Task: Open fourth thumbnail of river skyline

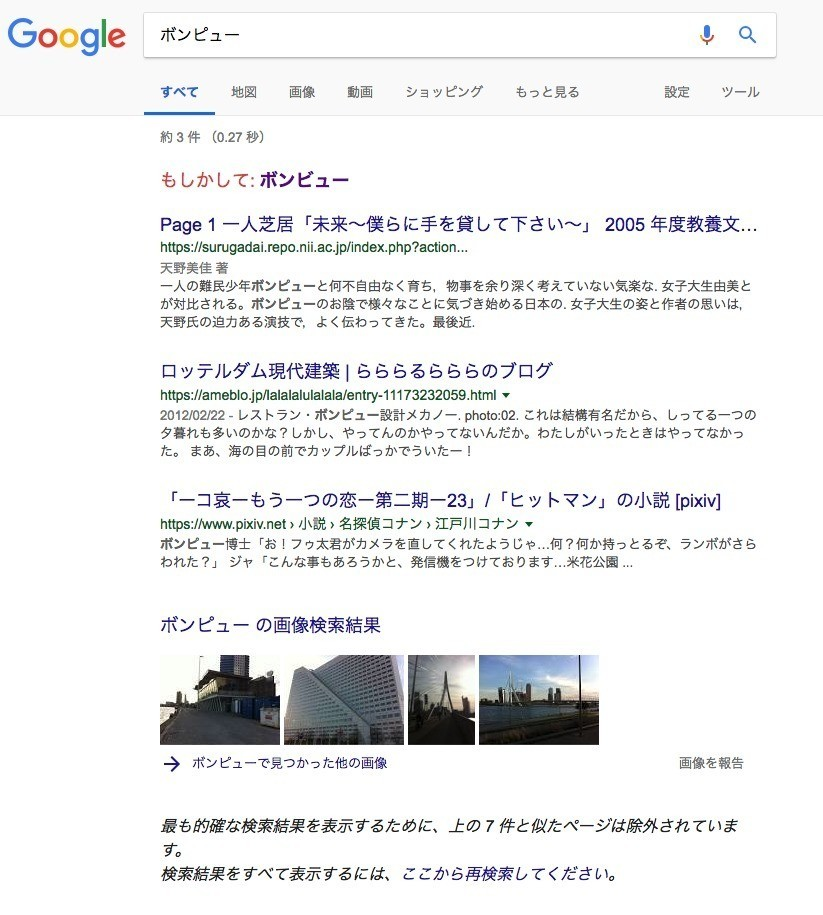Action: click(539, 700)
